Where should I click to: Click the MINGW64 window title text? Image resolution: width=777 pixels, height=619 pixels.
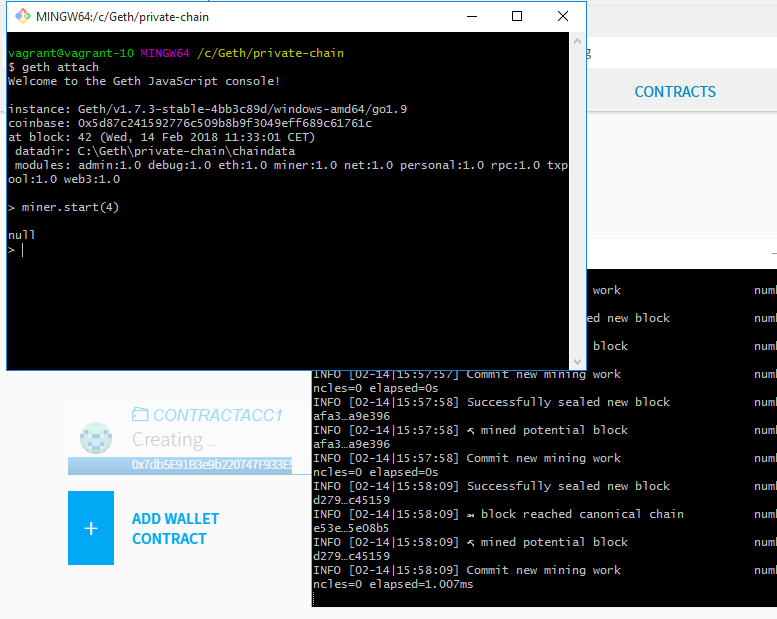122,17
